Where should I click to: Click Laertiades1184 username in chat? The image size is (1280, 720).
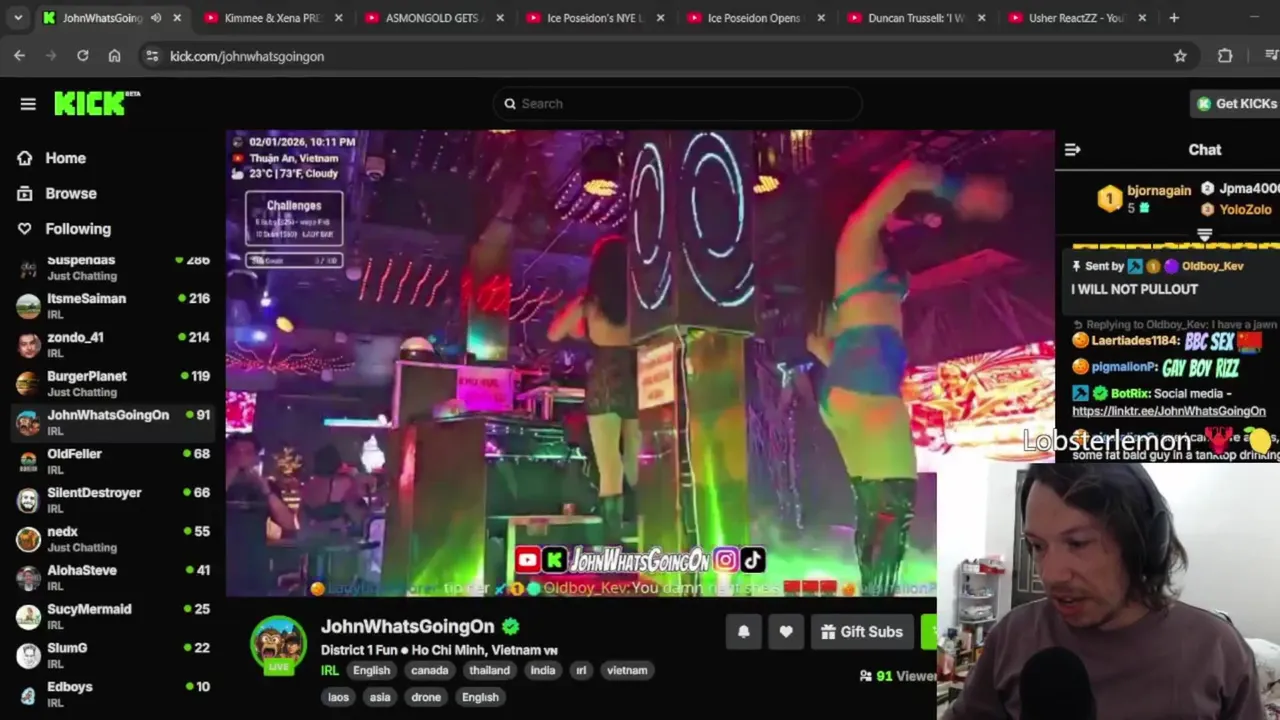click(1136, 340)
